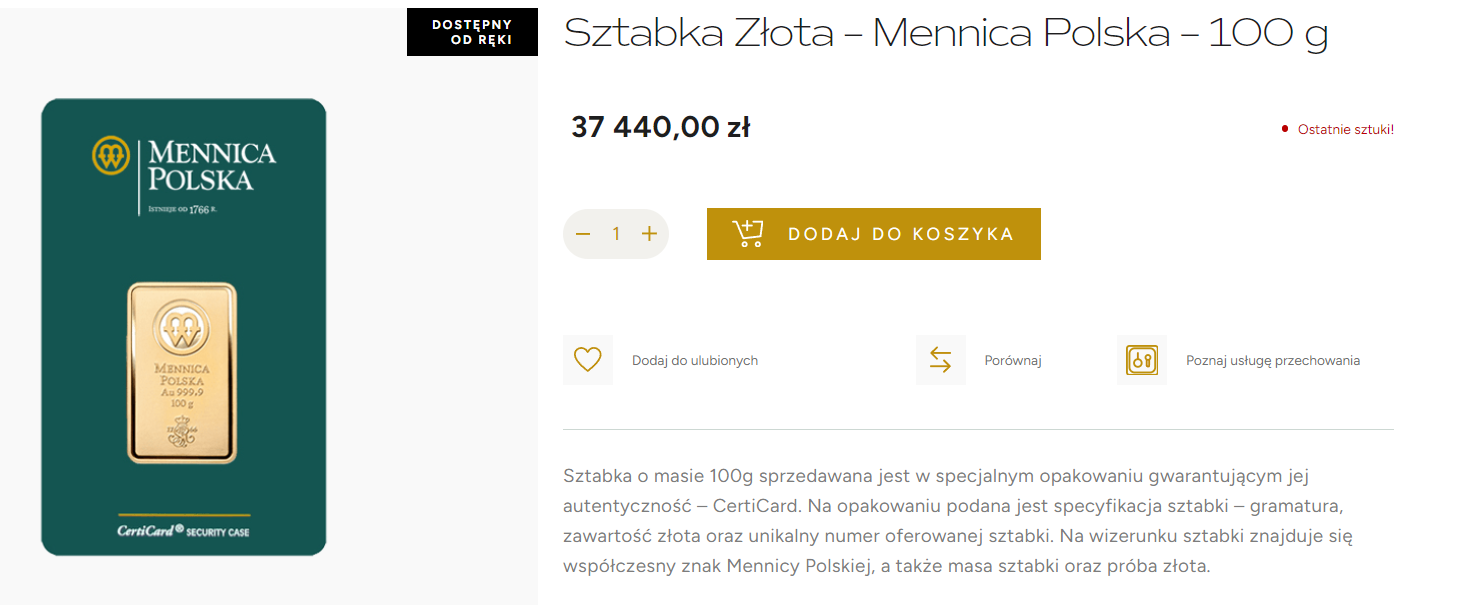Click the round yellow Mennica emblem on the packaging
Viewport: 1463px width, 605px height.
[x=111, y=155]
